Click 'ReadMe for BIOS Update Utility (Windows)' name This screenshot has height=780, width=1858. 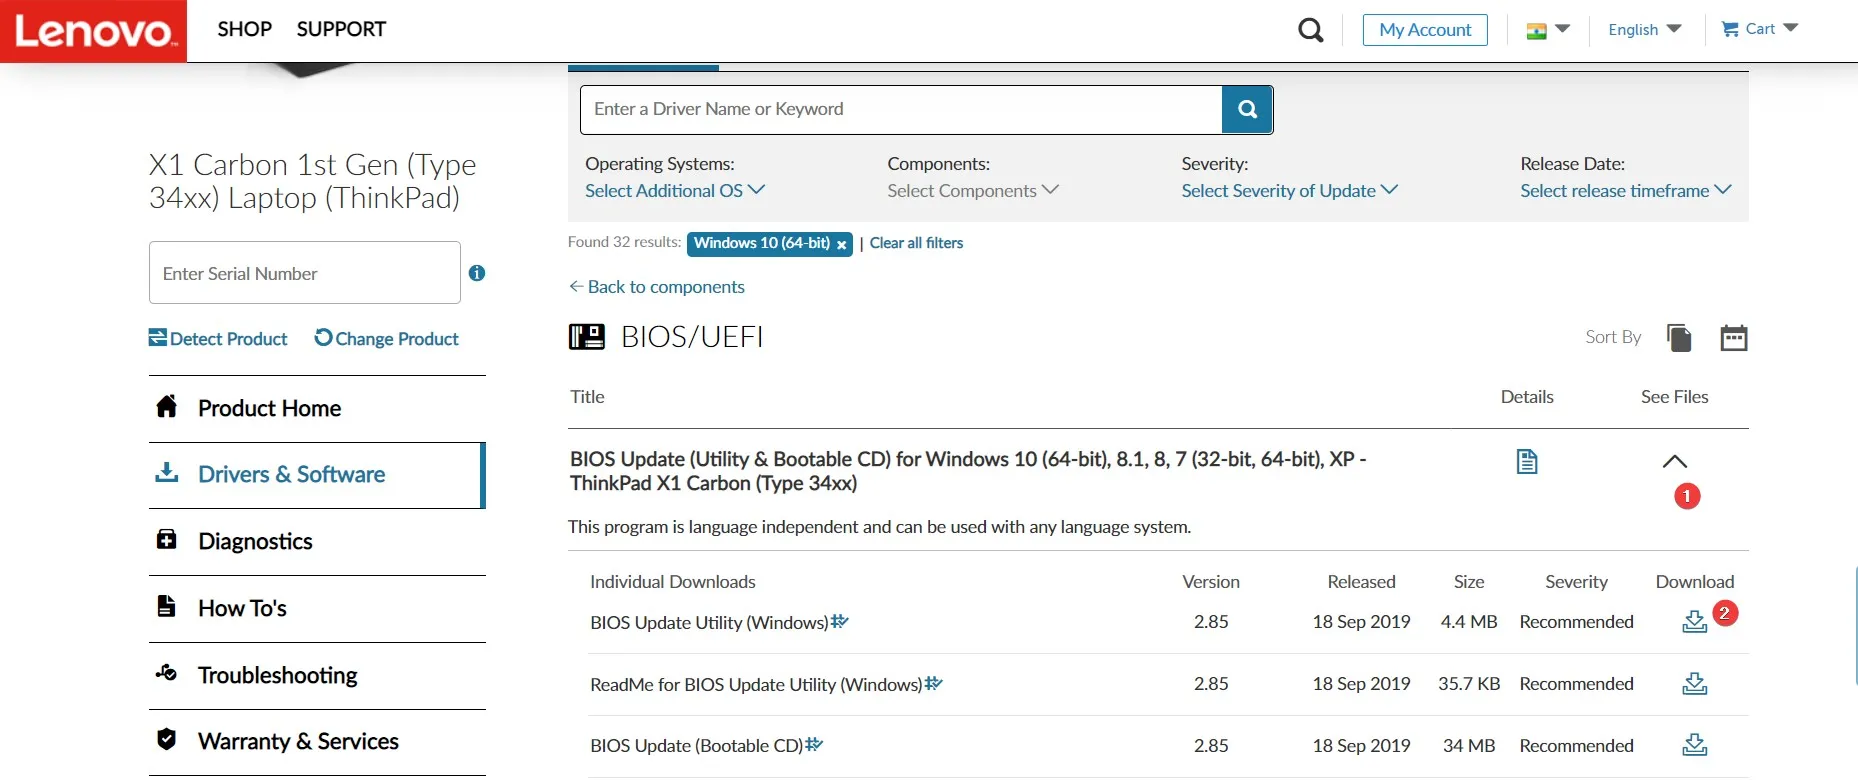pyautogui.click(x=756, y=684)
